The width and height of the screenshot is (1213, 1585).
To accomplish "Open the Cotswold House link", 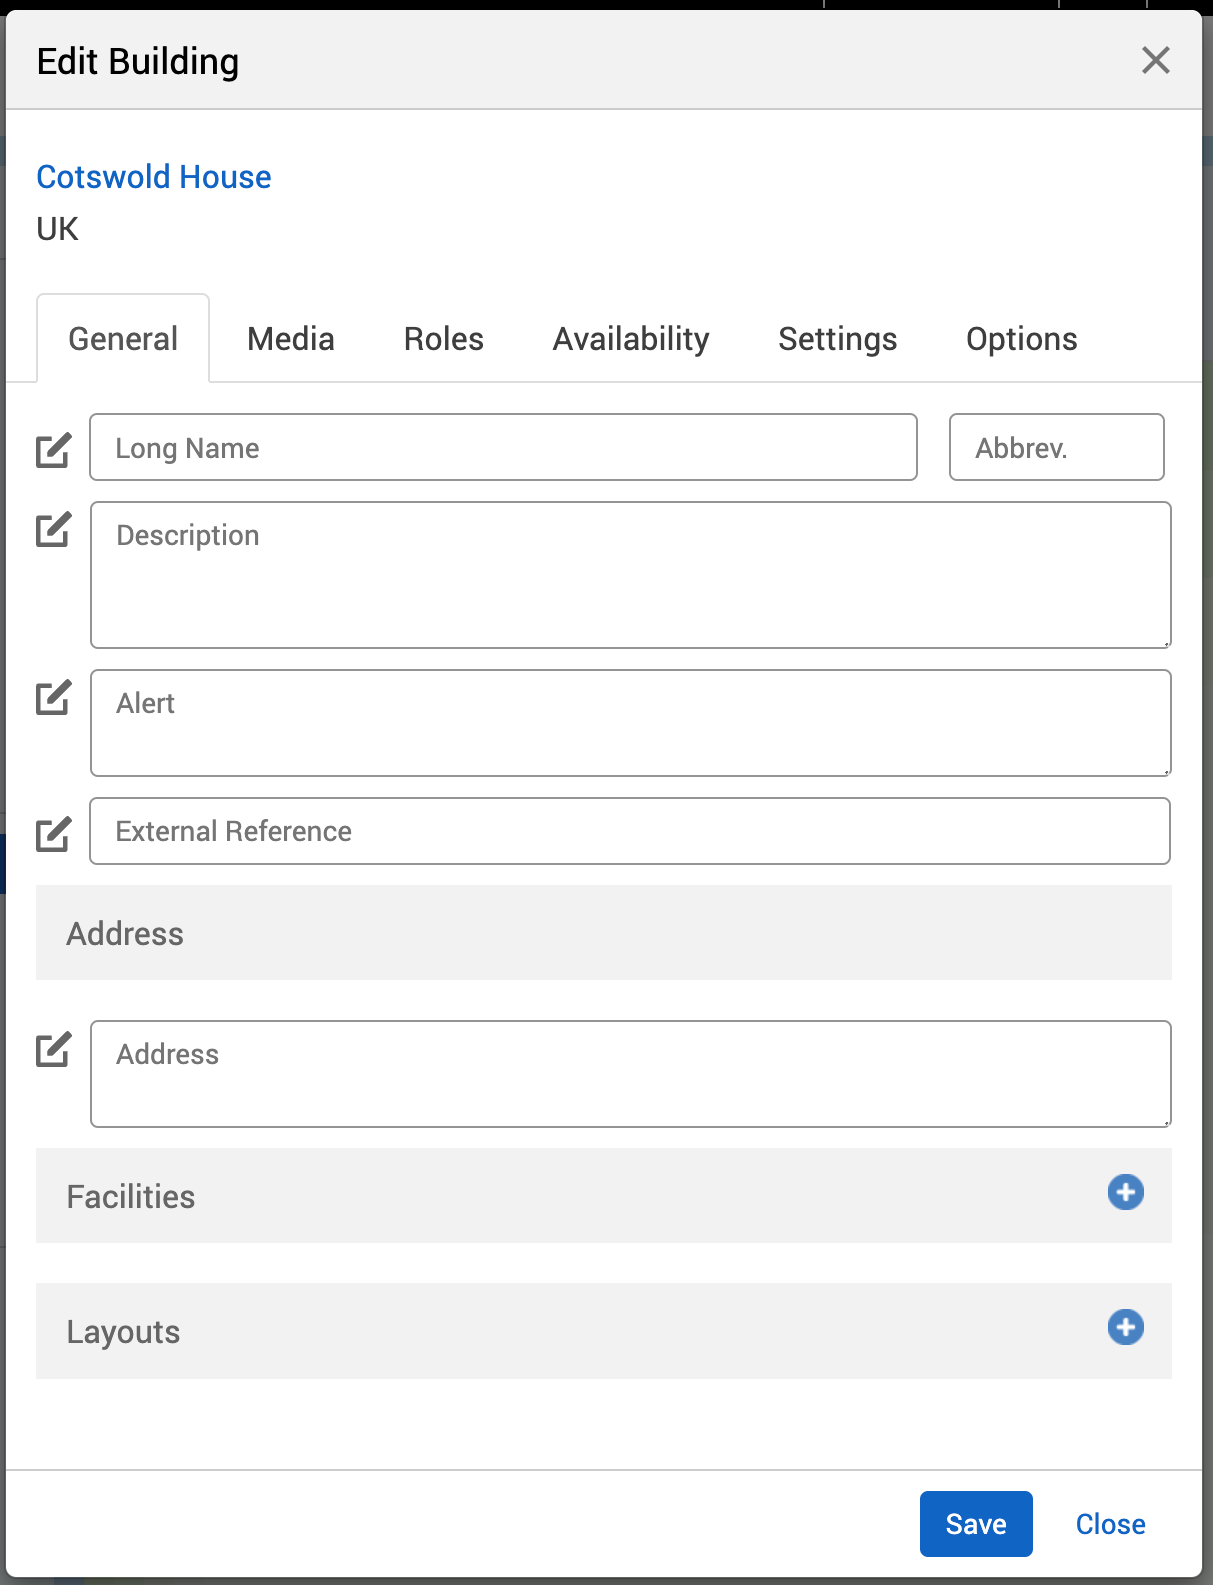I will [x=154, y=177].
